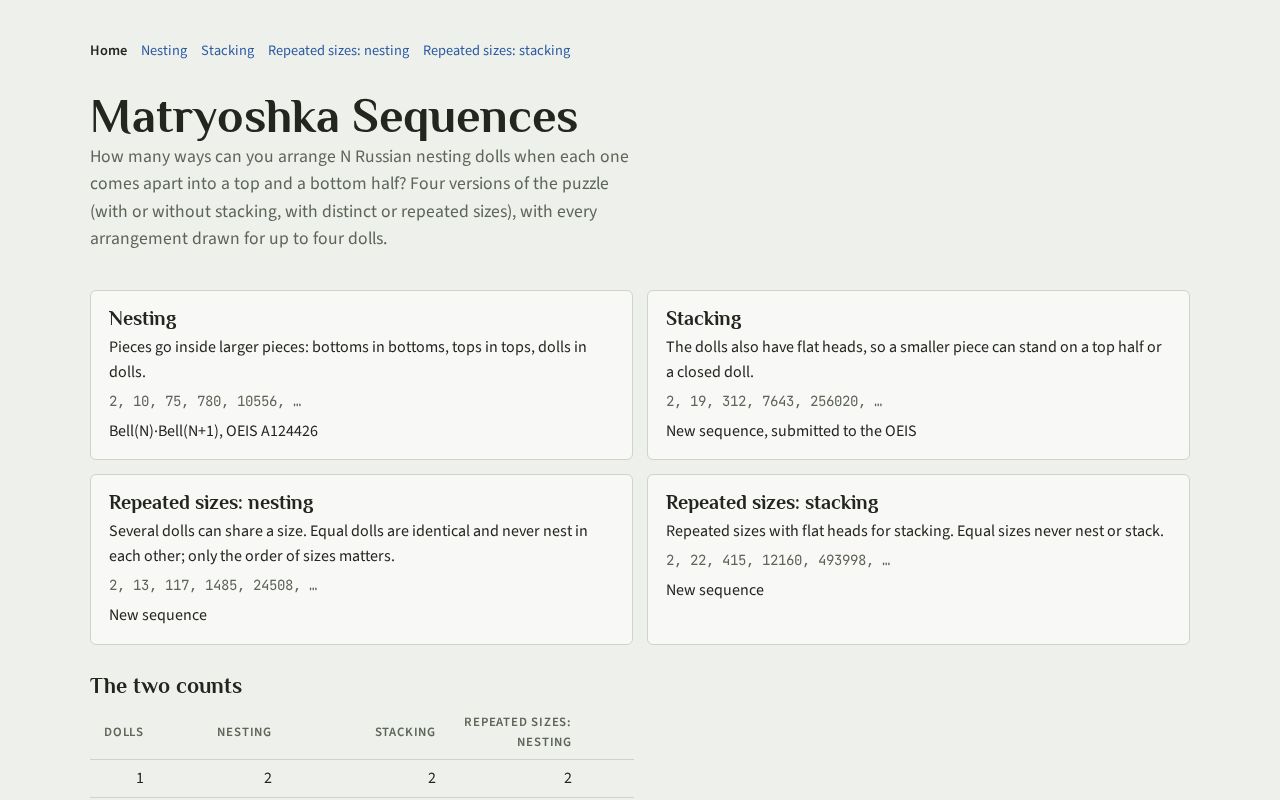Click the DOLLS column header

click(x=124, y=732)
